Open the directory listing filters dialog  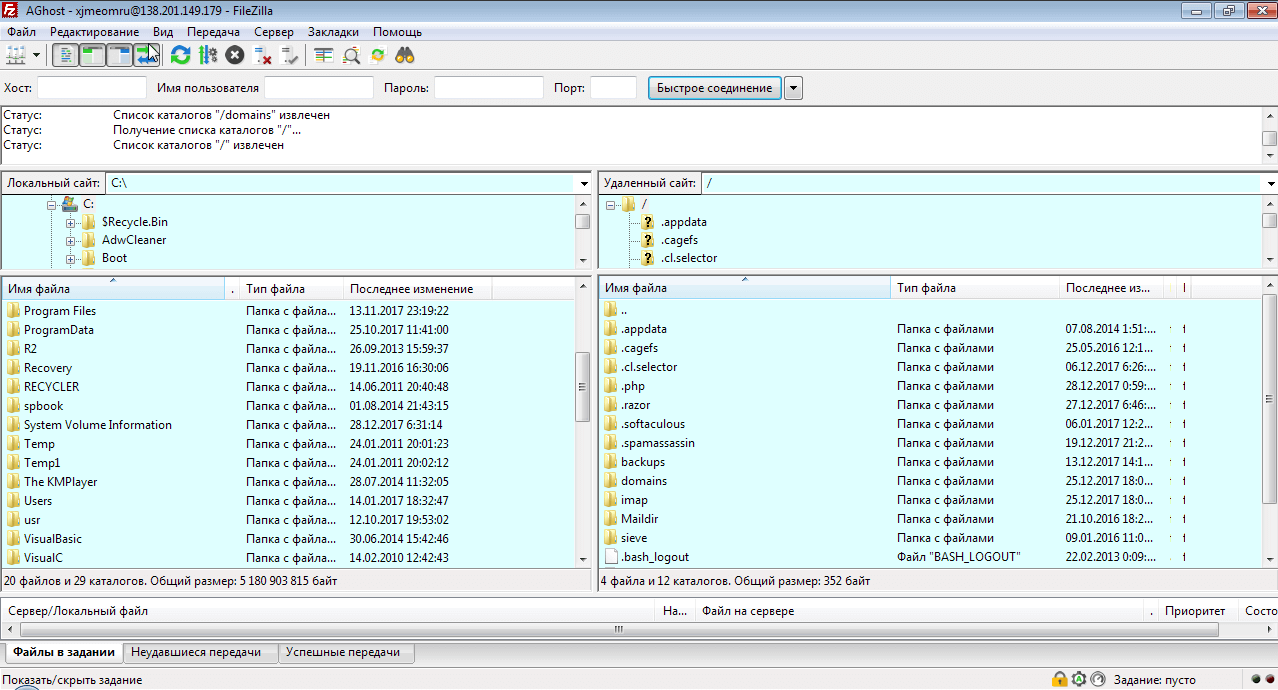point(323,55)
